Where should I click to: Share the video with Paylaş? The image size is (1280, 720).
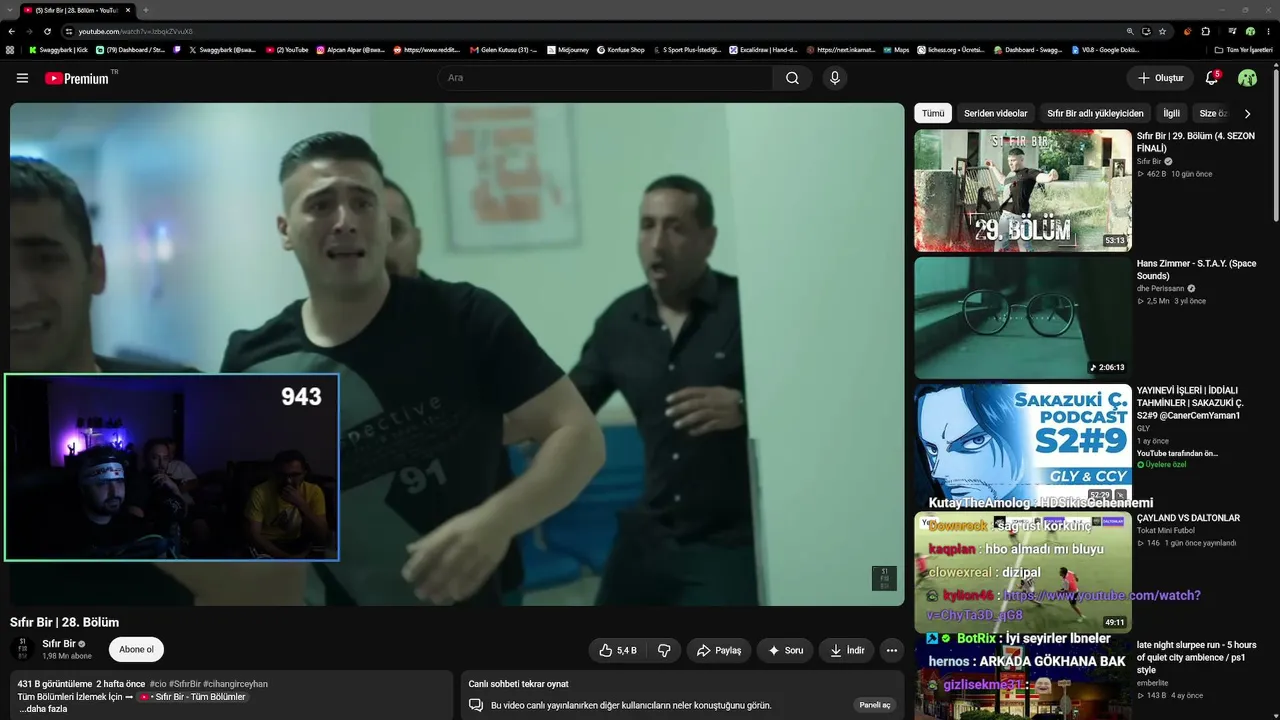tap(719, 650)
